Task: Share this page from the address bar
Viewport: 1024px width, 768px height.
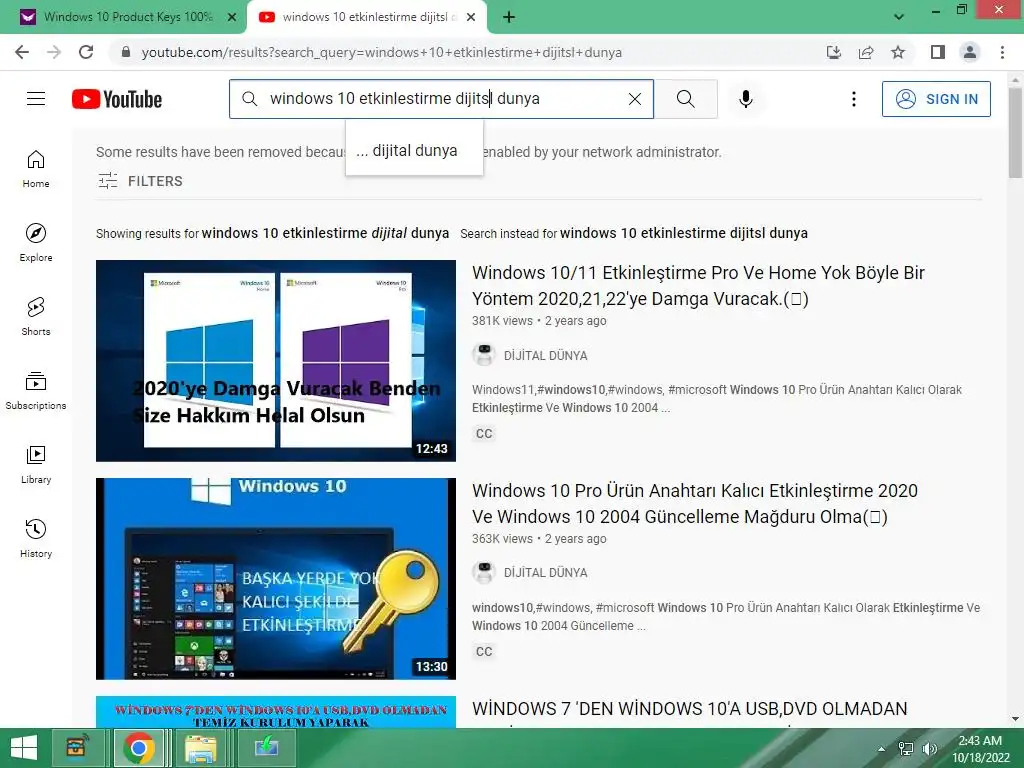Action: pyautogui.click(x=866, y=52)
